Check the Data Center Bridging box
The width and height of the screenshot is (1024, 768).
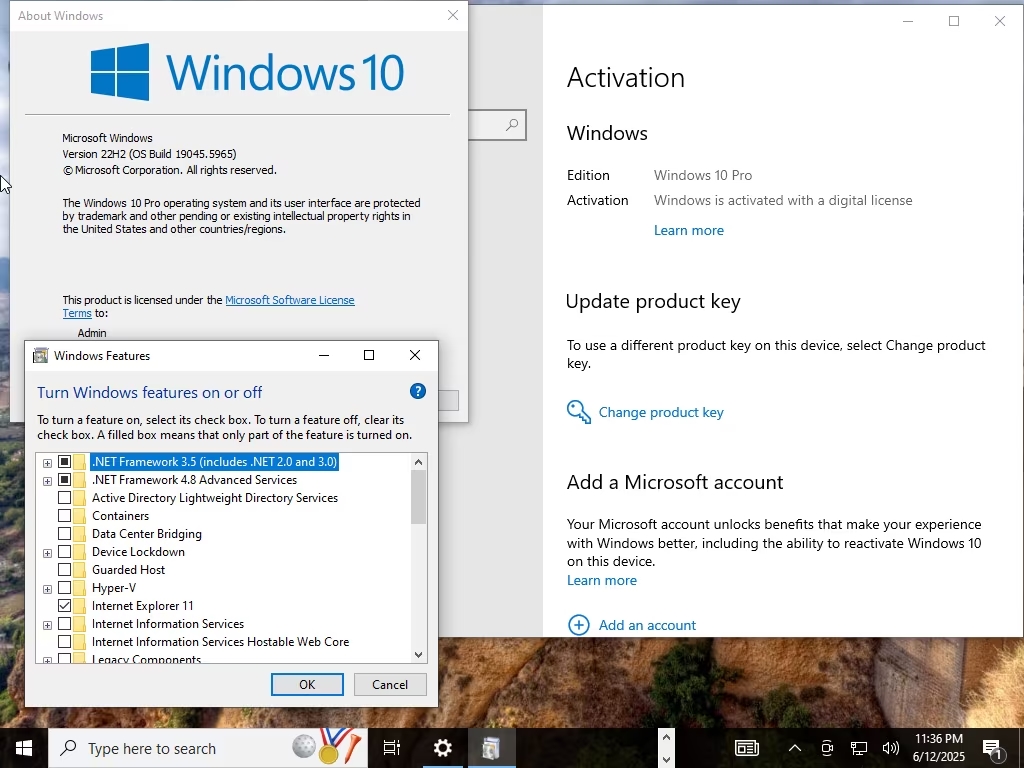coord(64,534)
